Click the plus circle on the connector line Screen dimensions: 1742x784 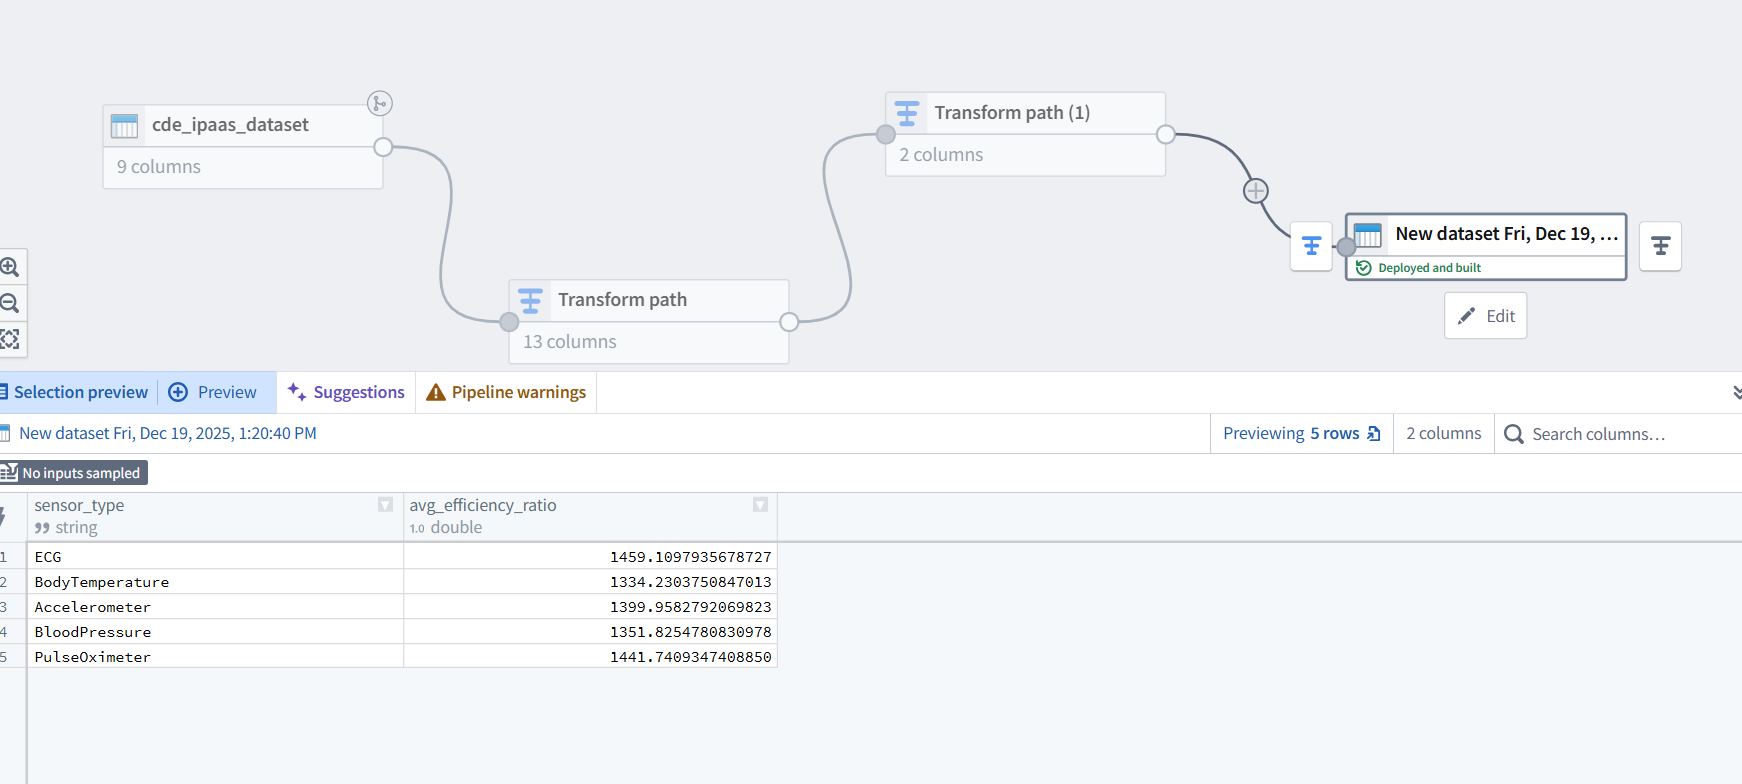click(1256, 191)
